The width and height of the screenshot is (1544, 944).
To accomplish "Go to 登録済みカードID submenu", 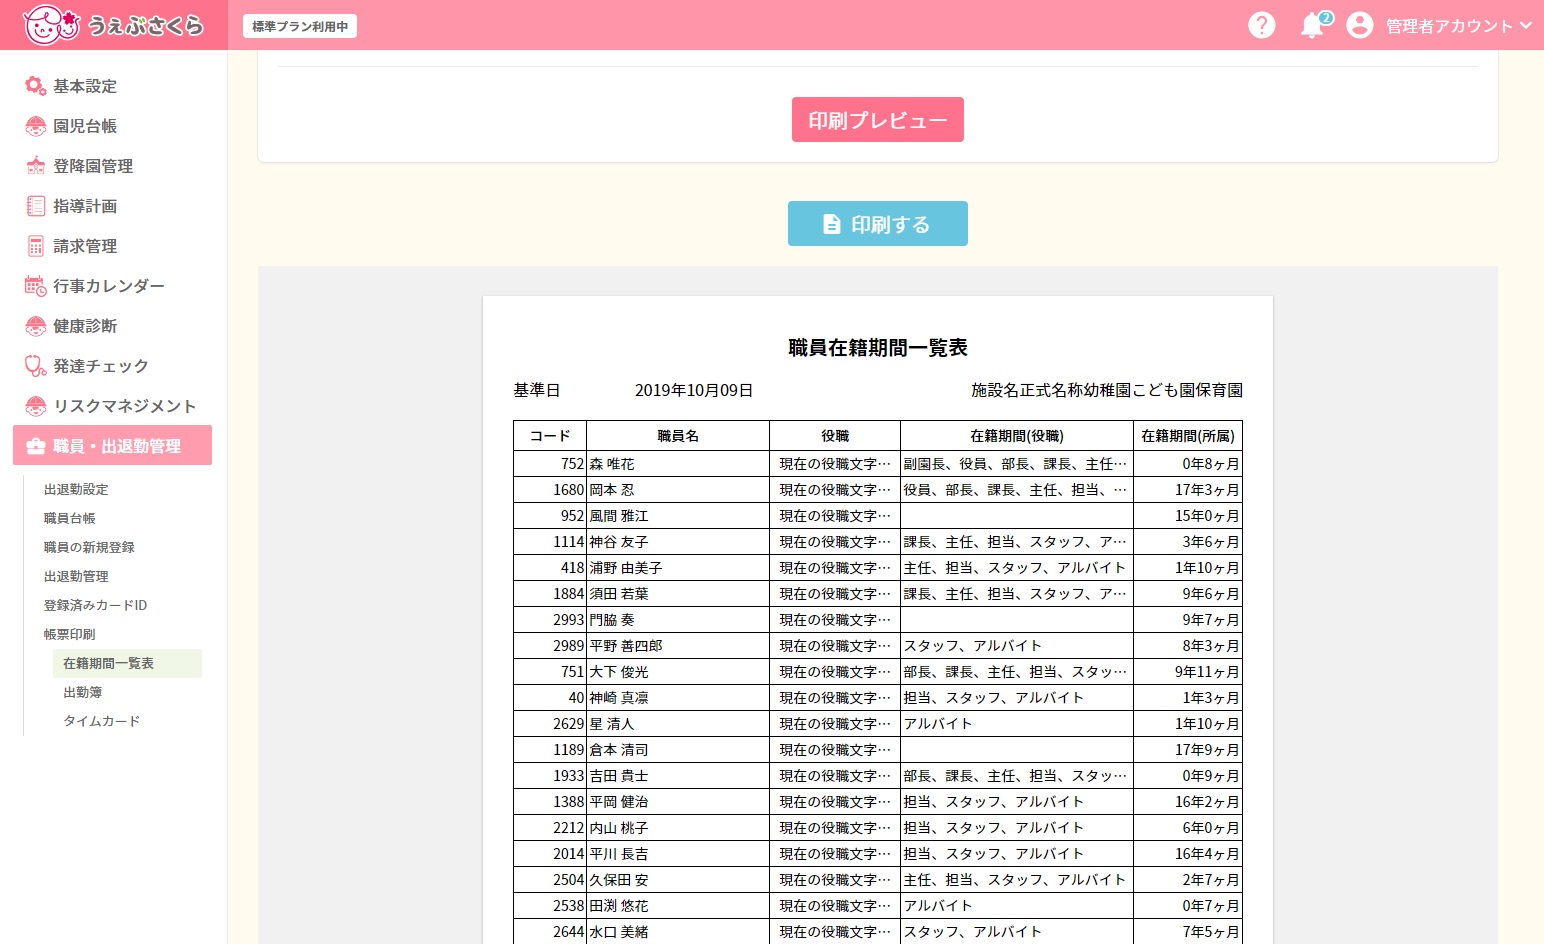I will 95,605.
